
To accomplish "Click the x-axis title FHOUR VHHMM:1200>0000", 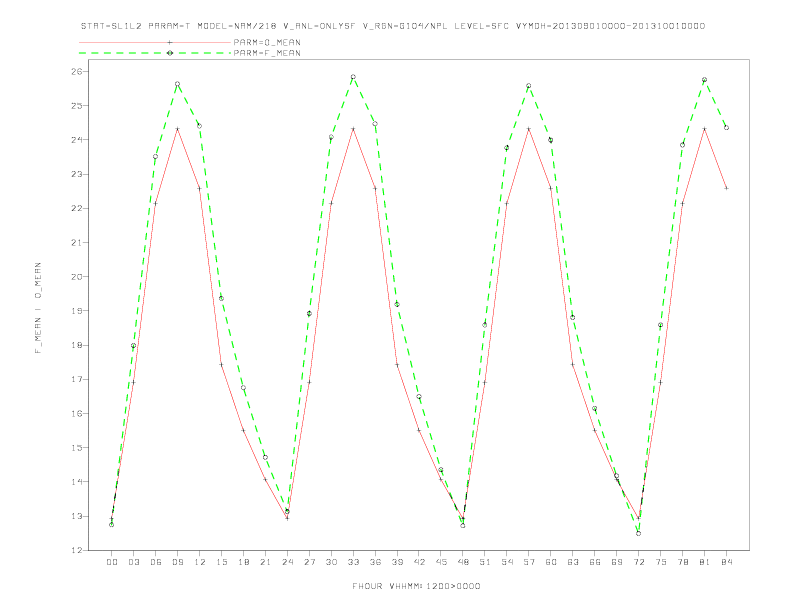I will pyautogui.click(x=416, y=586).
